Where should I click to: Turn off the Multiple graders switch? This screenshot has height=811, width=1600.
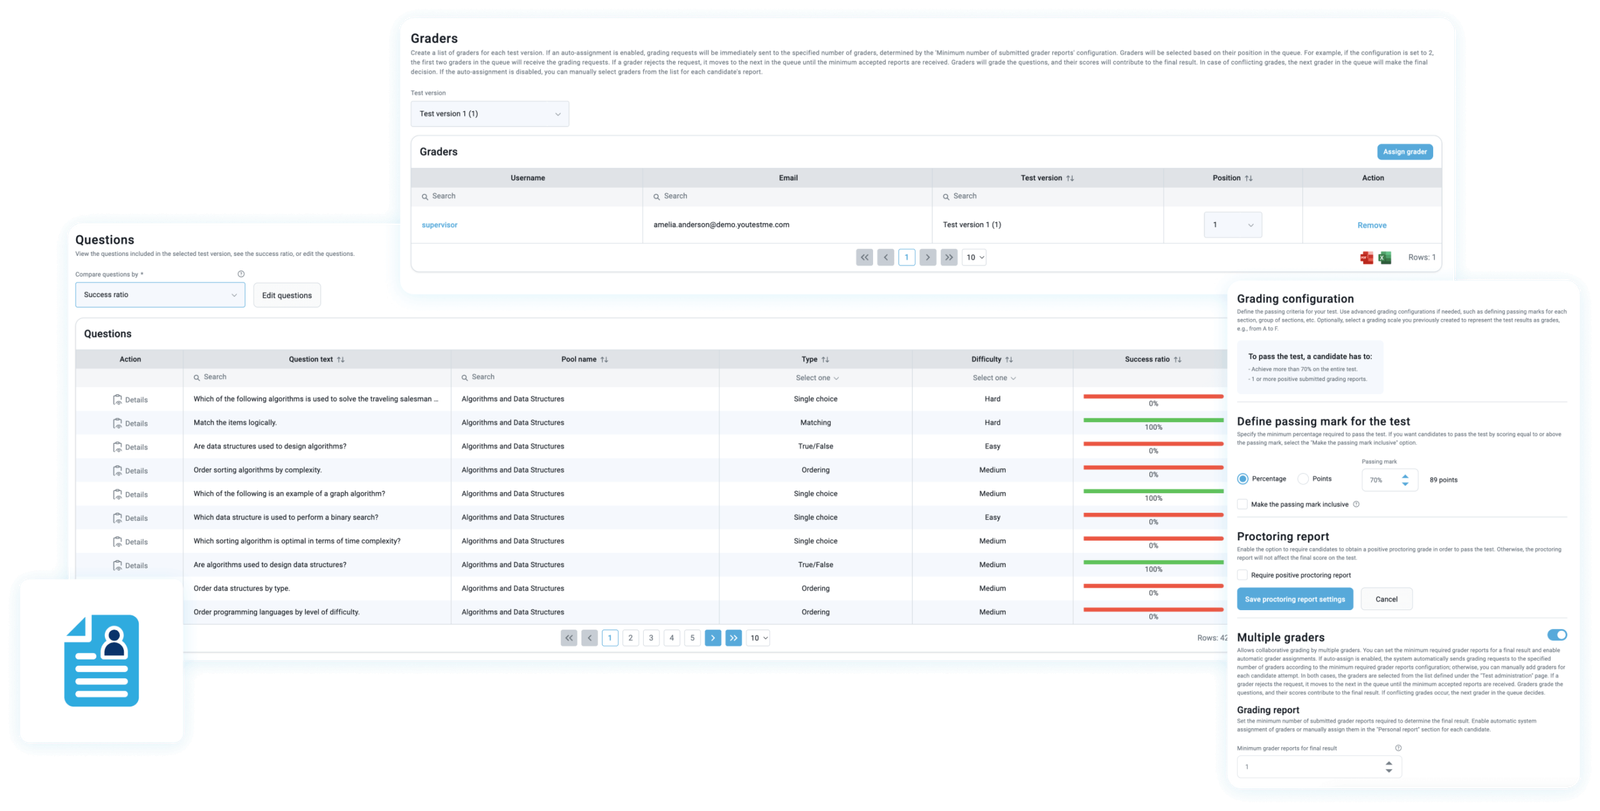pyautogui.click(x=1556, y=635)
